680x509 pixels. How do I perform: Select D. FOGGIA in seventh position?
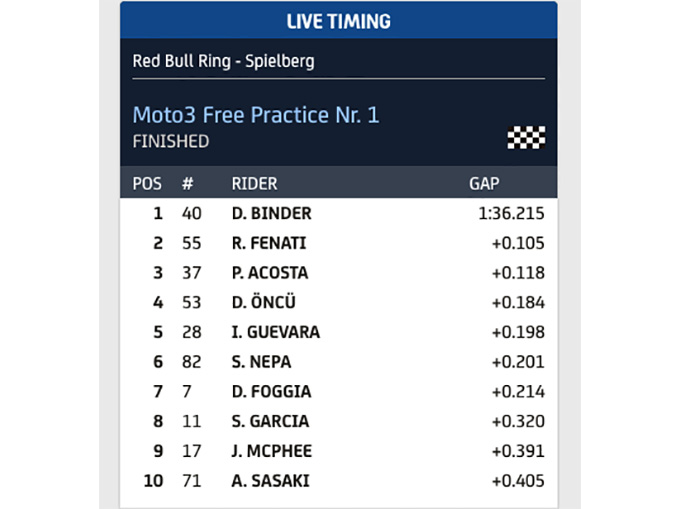point(271,392)
